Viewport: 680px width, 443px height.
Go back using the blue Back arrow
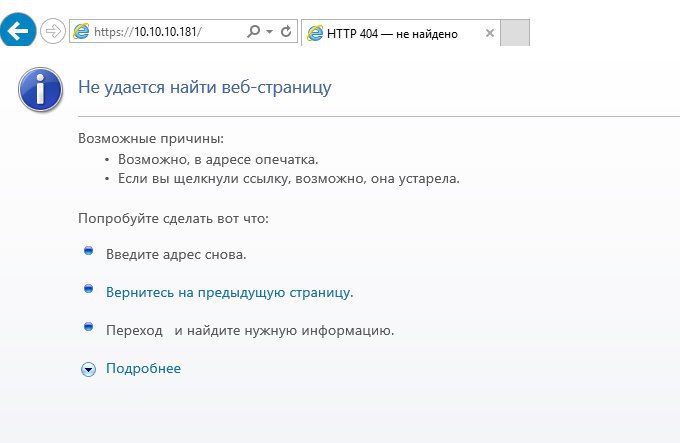[x=17, y=30]
